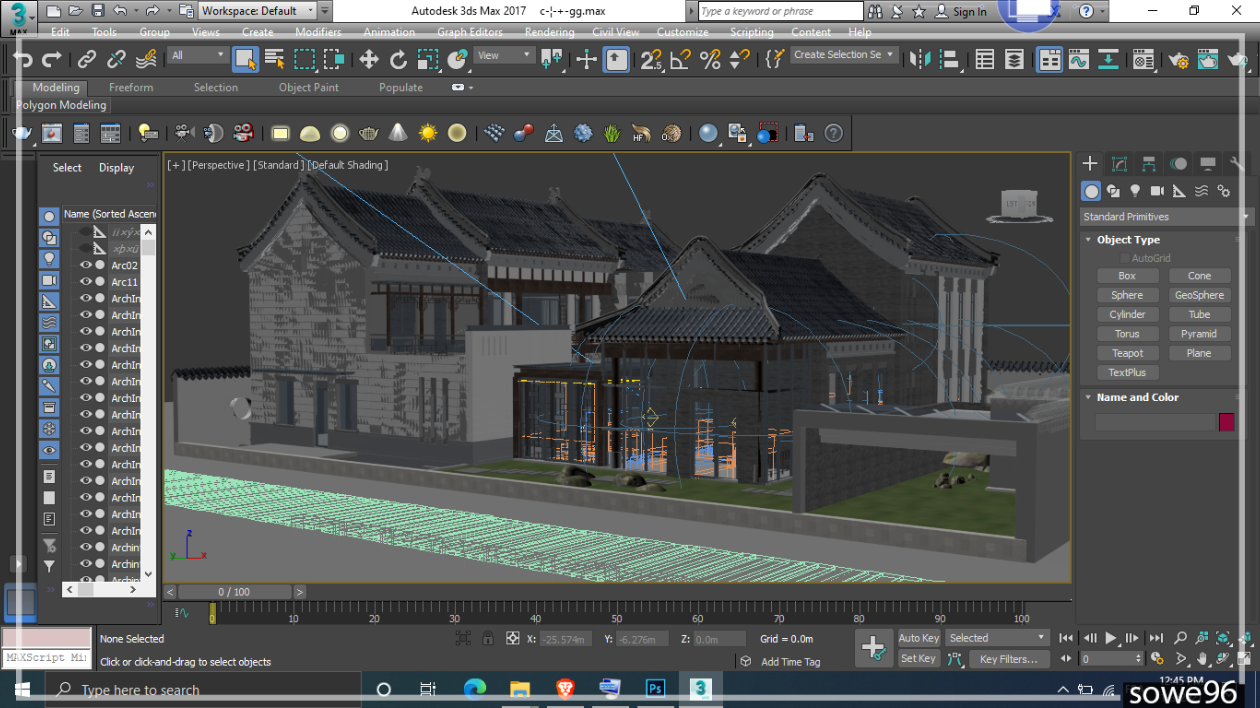Switch to the Freeform ribbon tab
Viewport: 1260px width, 708px height.
coord(131,88)
